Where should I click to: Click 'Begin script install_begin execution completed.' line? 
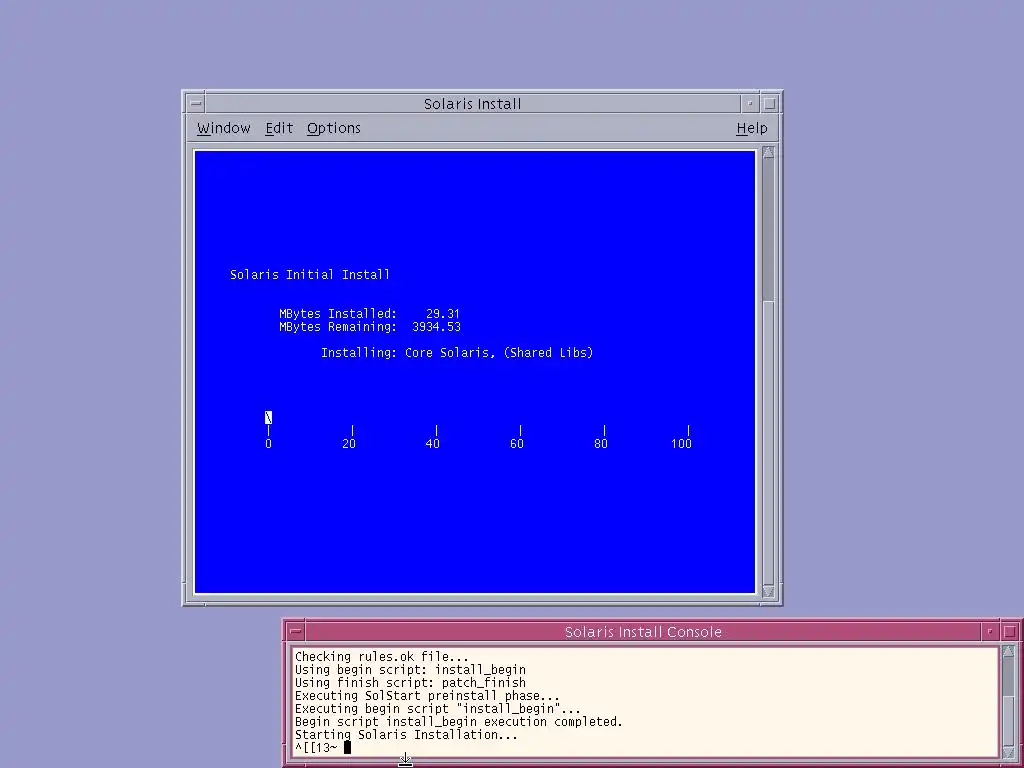coord(458,722)
